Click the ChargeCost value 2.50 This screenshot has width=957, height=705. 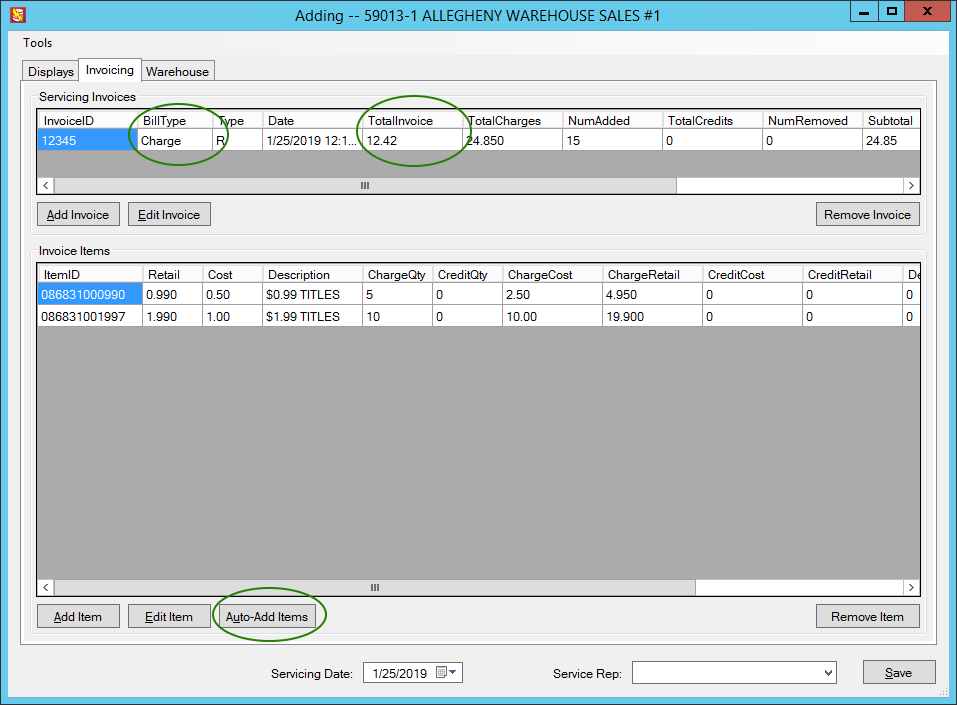tap(552, 294)
